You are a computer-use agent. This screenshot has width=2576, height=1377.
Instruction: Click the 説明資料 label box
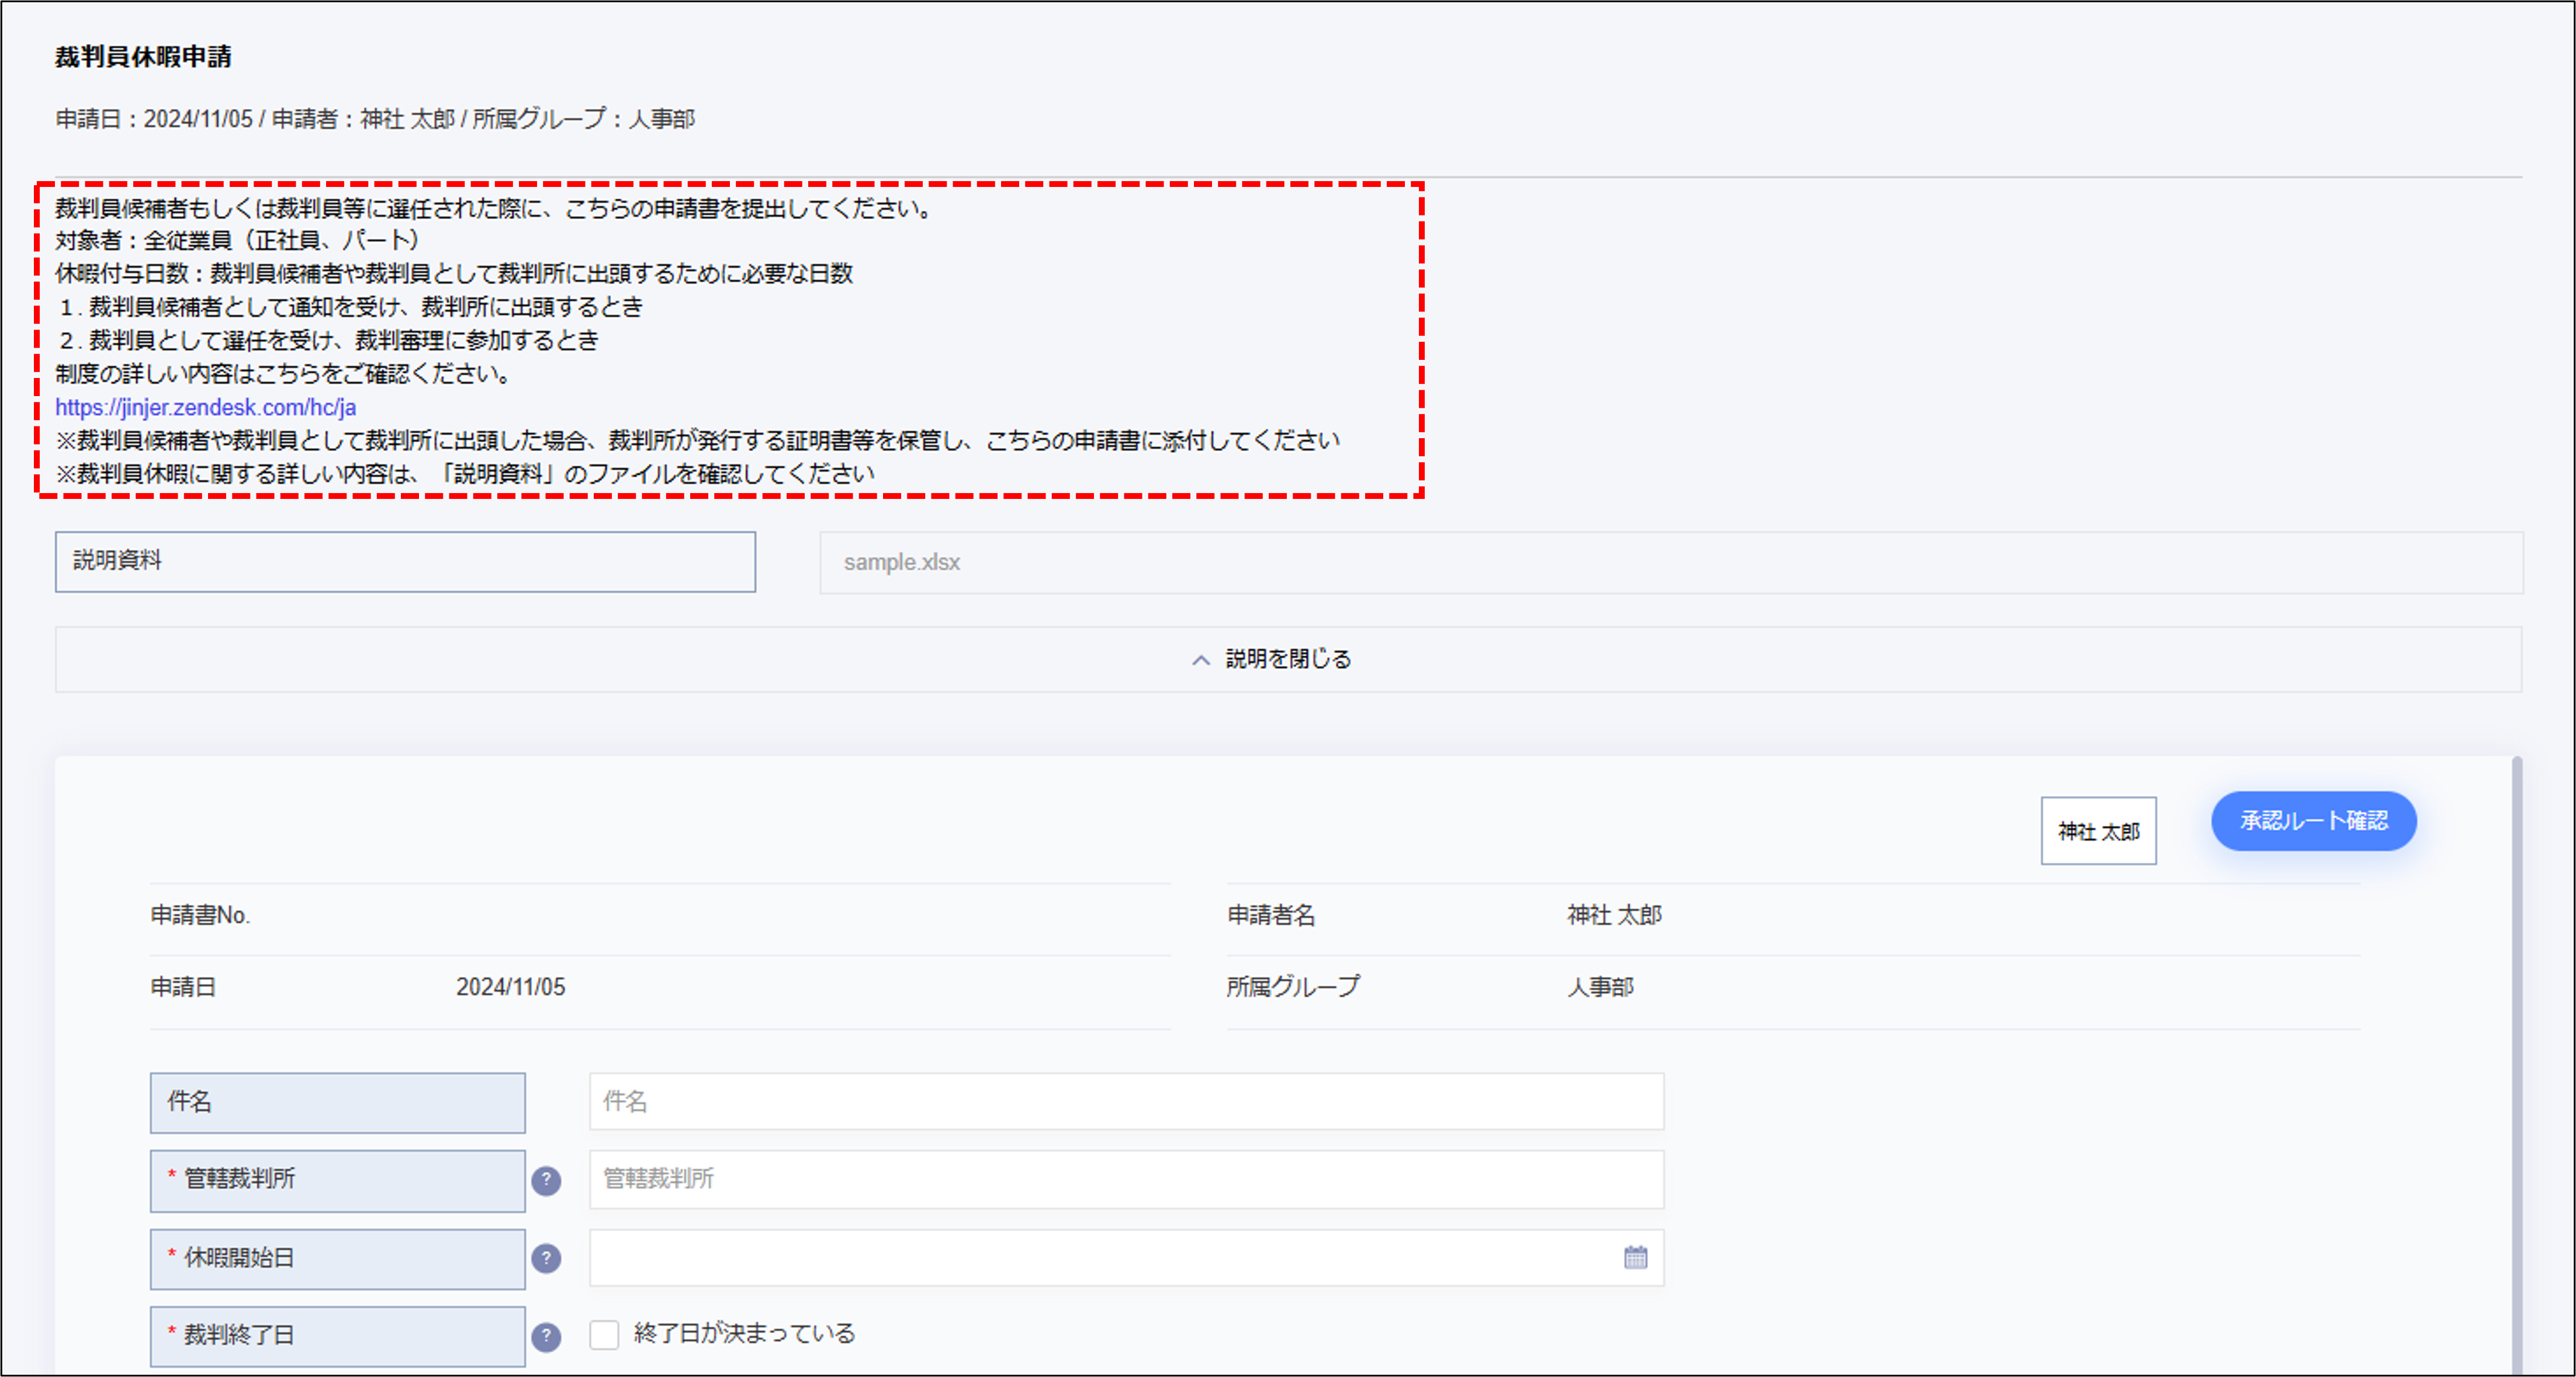tap(405, 561)
